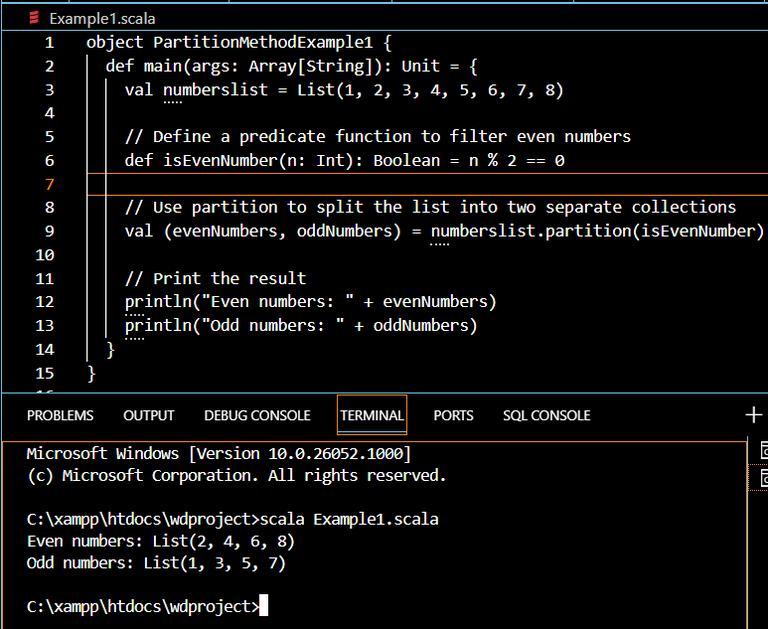Switch to the SQL CONSOLE tab

[546, 415]
